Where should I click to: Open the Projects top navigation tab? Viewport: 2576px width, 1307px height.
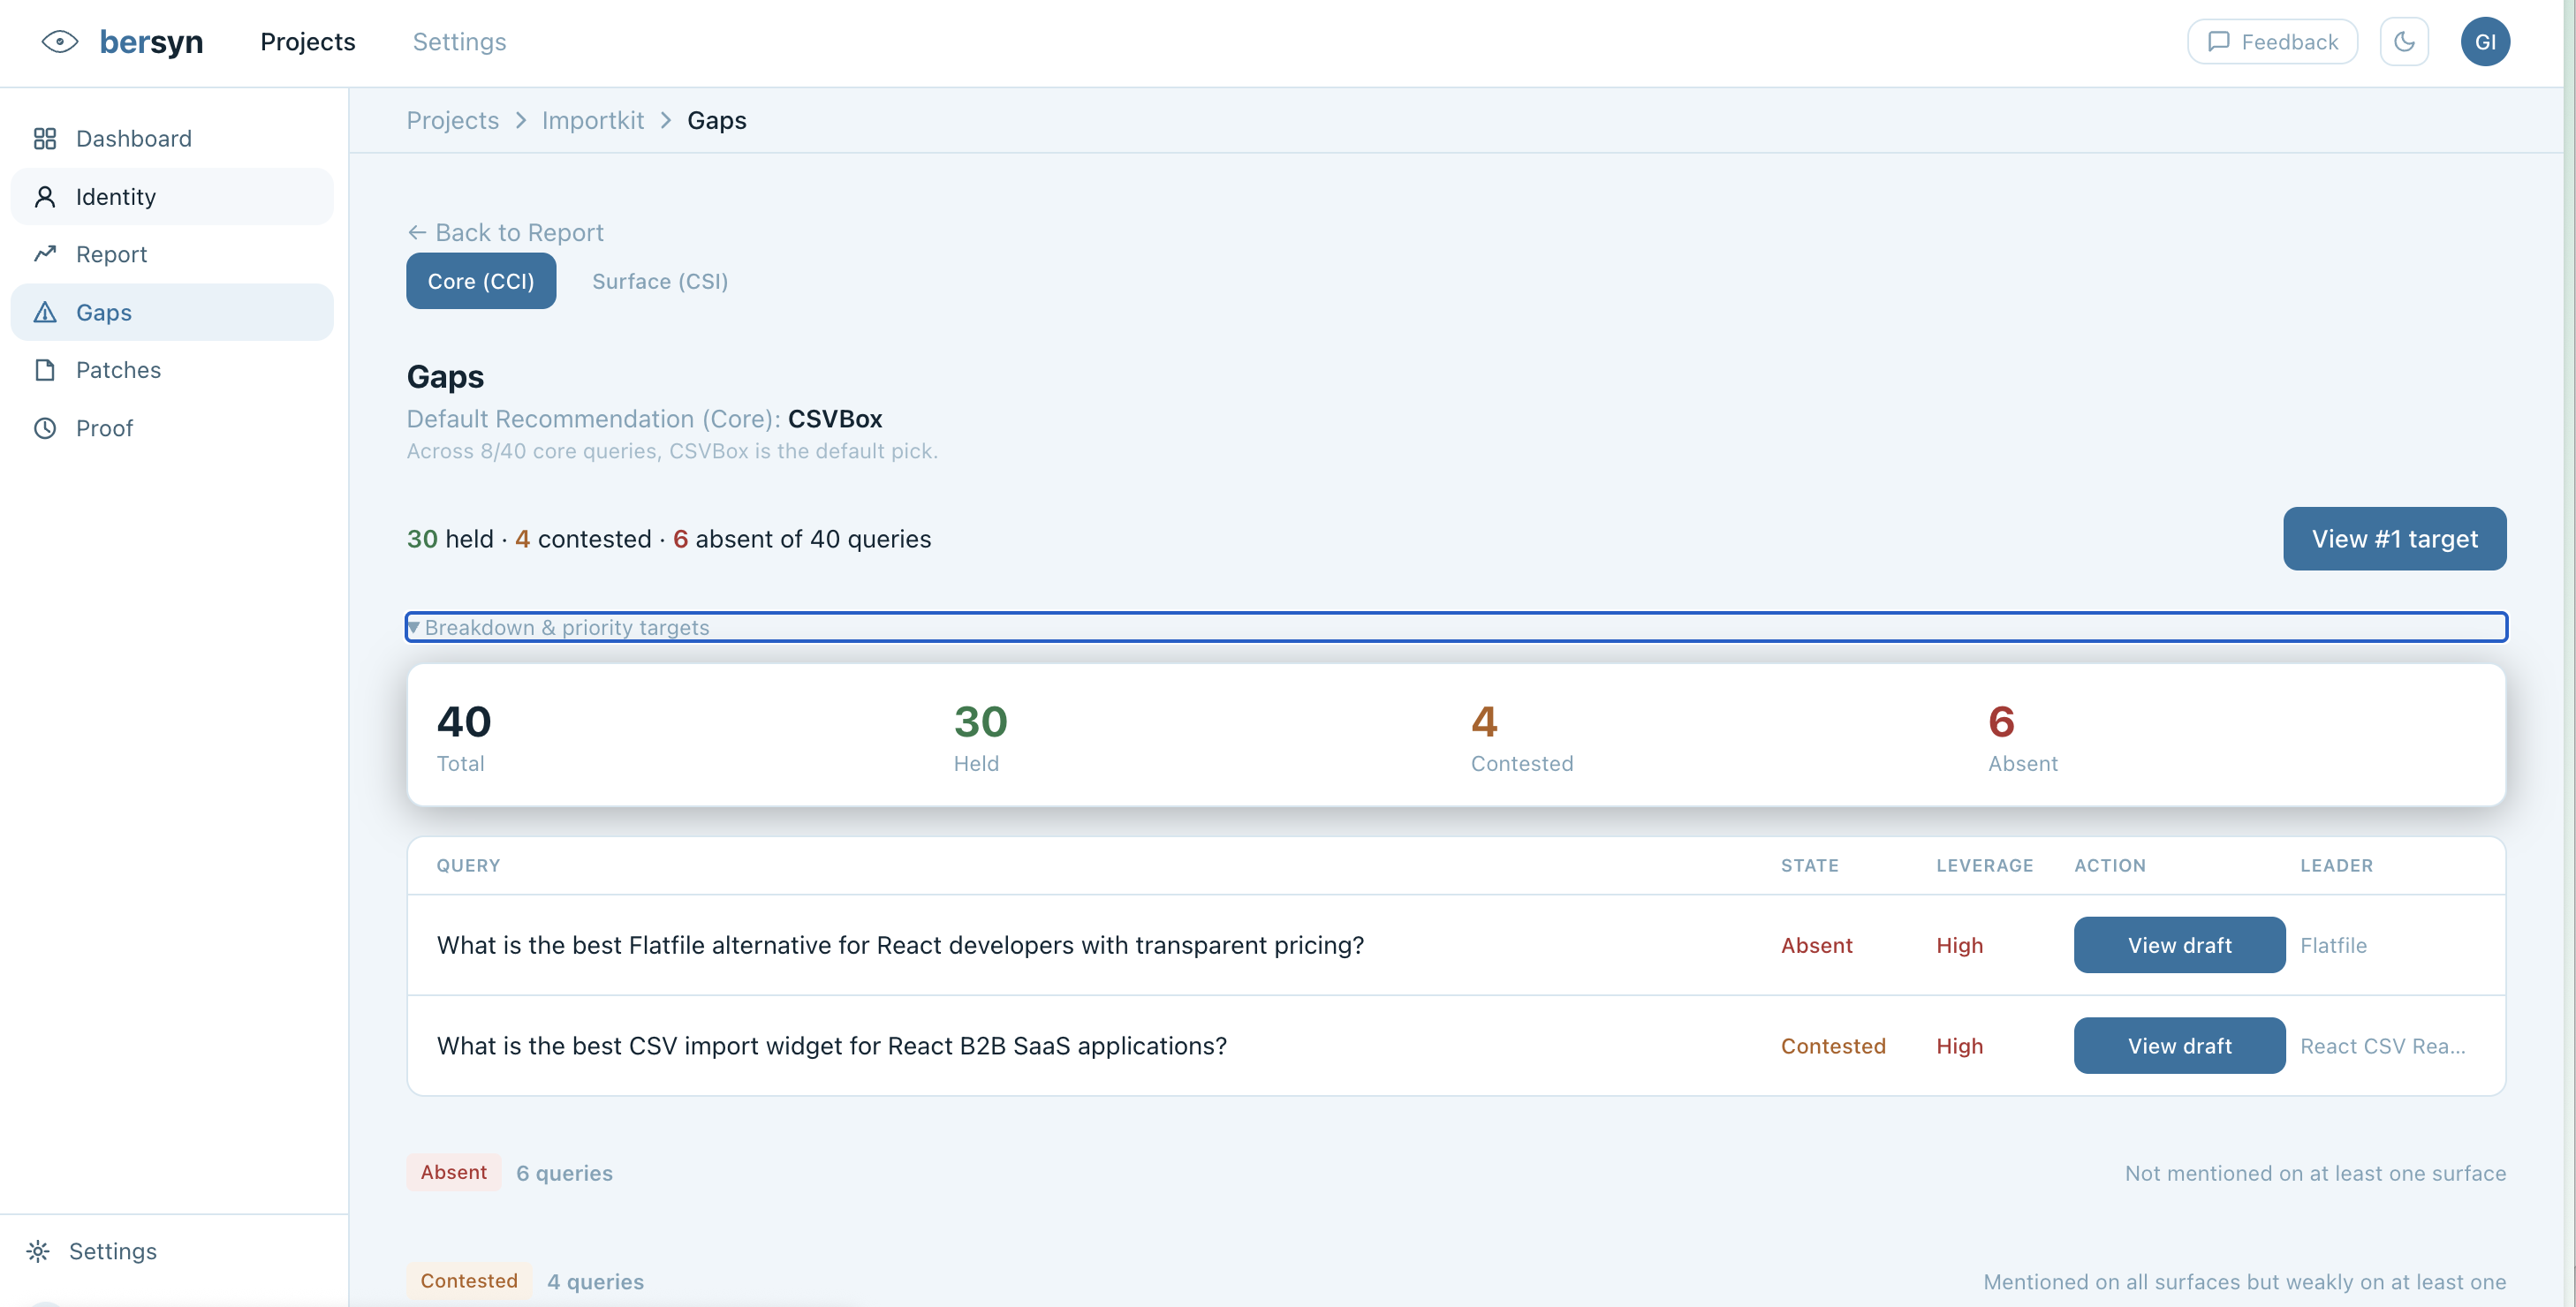[308, 42]
